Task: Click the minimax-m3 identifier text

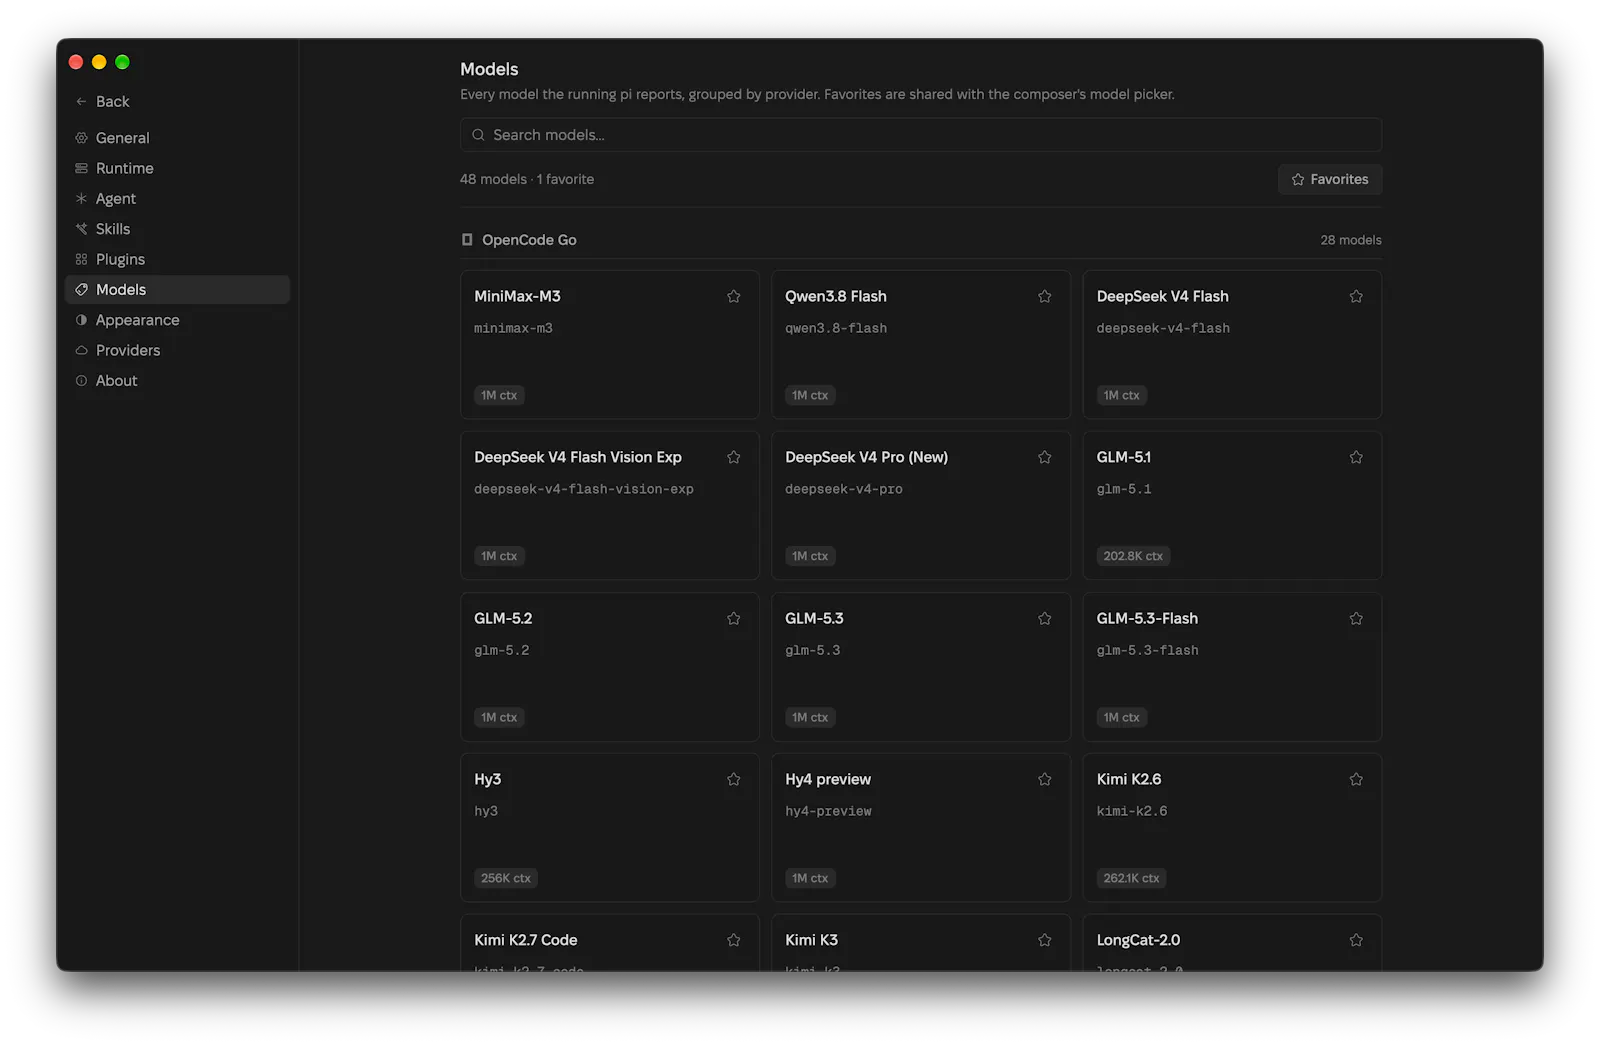Action: (513, 328)
